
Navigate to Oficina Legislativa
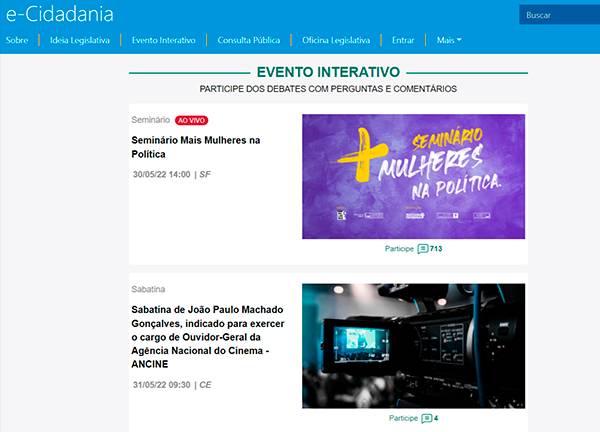click(336, 40)
